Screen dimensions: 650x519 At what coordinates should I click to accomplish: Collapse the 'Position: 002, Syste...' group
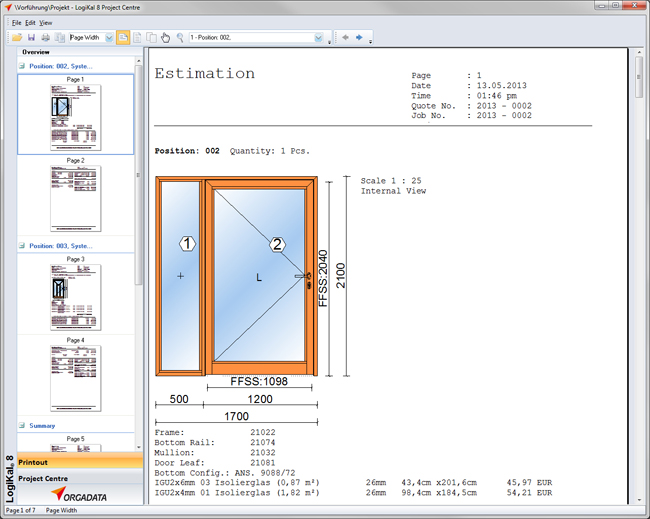[x=22, y=66]
